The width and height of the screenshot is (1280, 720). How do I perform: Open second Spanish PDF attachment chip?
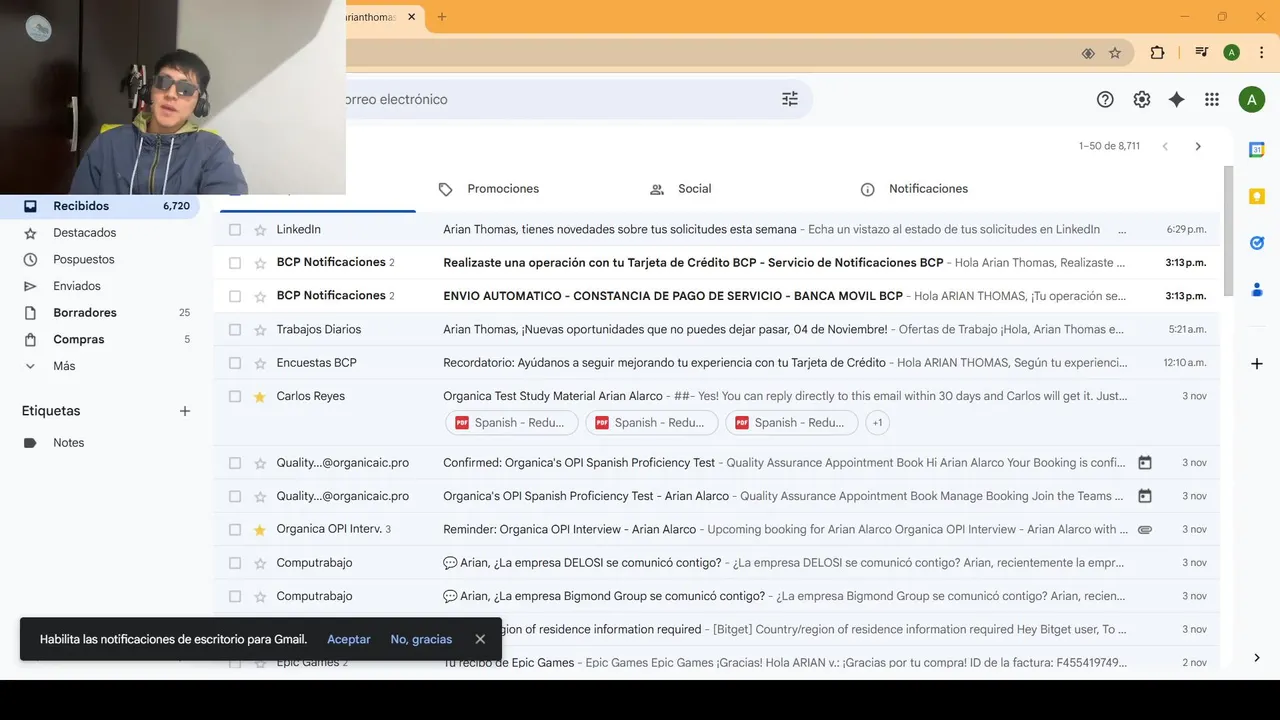click(652, 423)
